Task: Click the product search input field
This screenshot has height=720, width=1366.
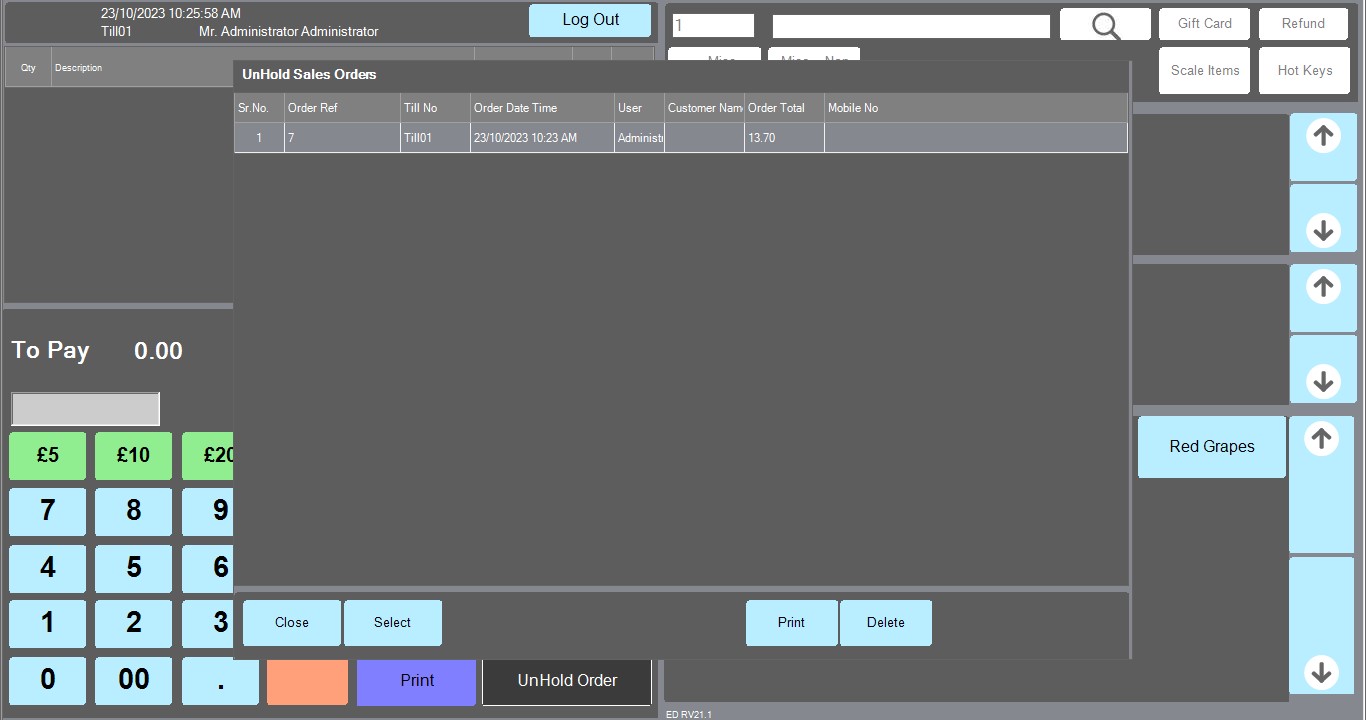Action: coord(910,26)
